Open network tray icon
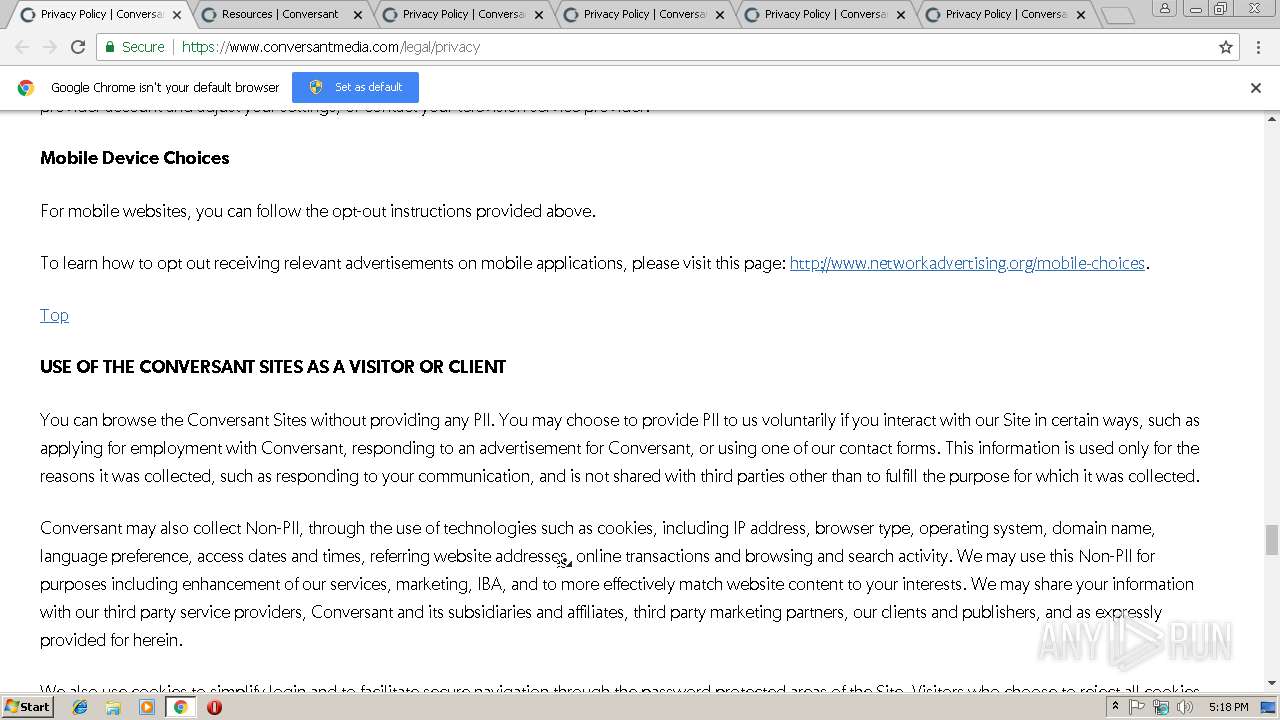This screenshot has height=720, width=1280. 1161,707
